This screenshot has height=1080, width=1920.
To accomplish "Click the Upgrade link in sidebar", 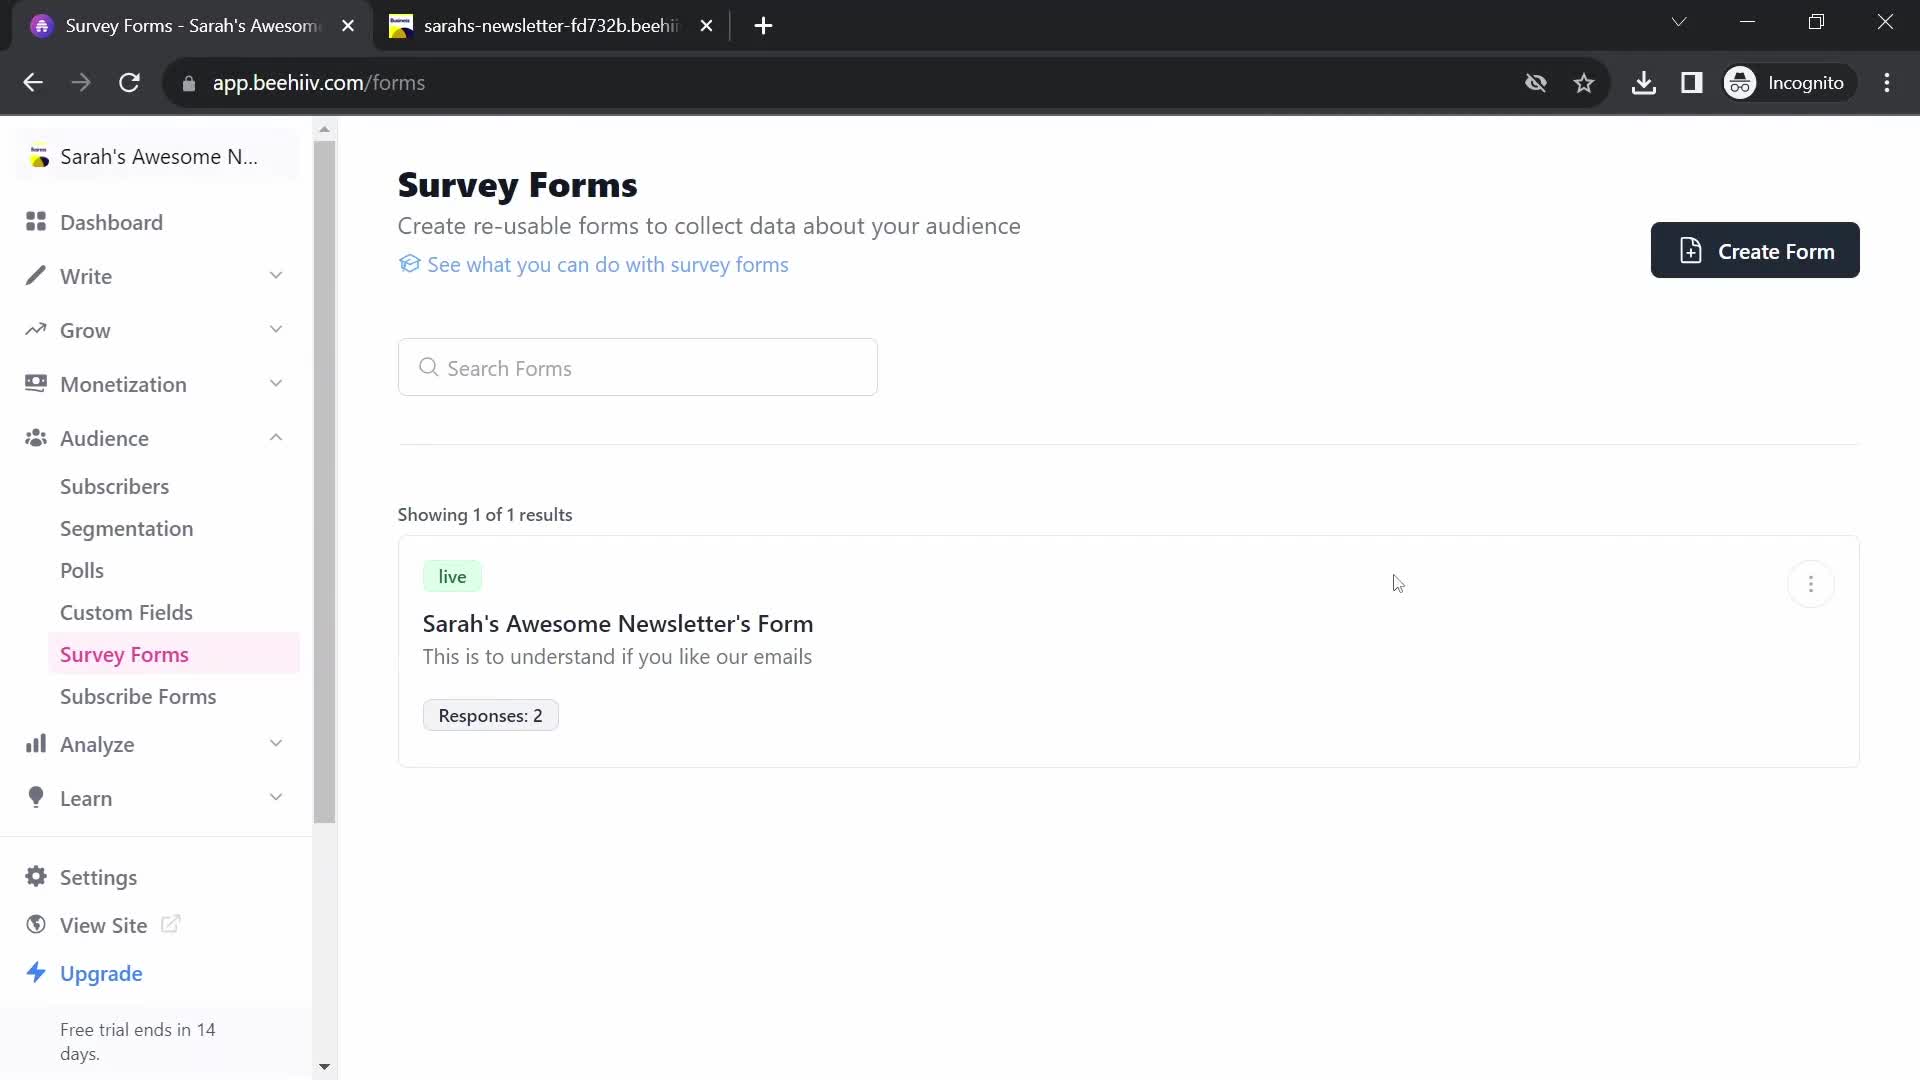I will 102,973.
